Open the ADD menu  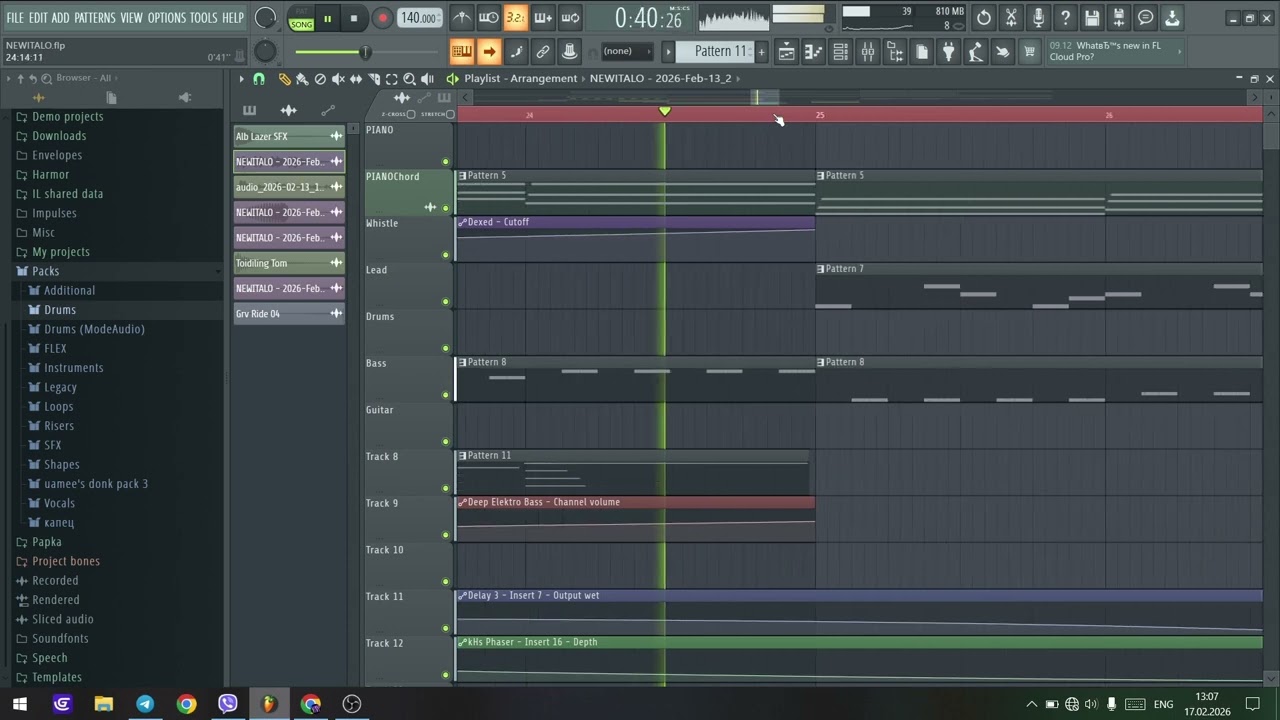pyautogui.click(x=61, y=18)
